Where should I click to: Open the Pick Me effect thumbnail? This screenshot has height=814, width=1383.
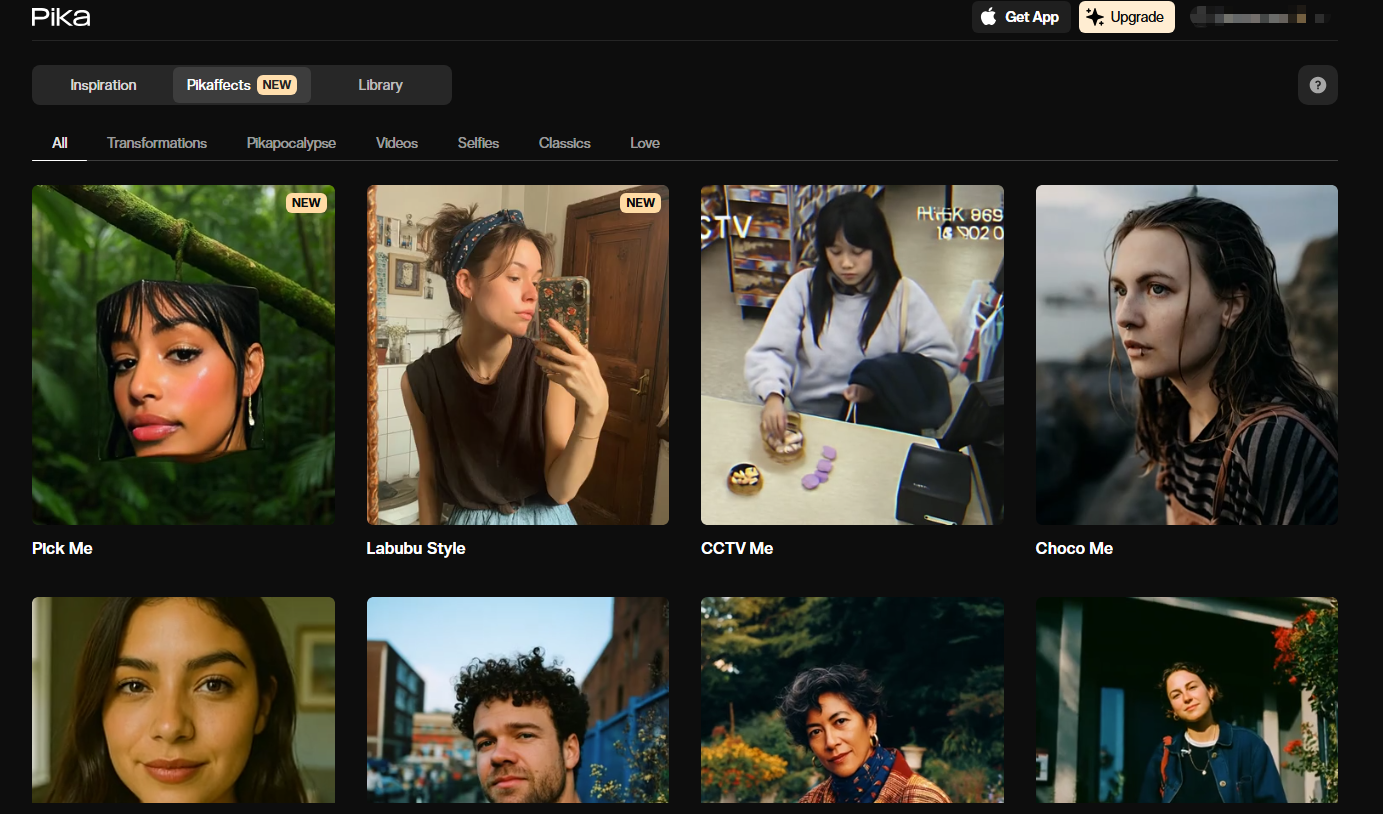pos(183,355)
